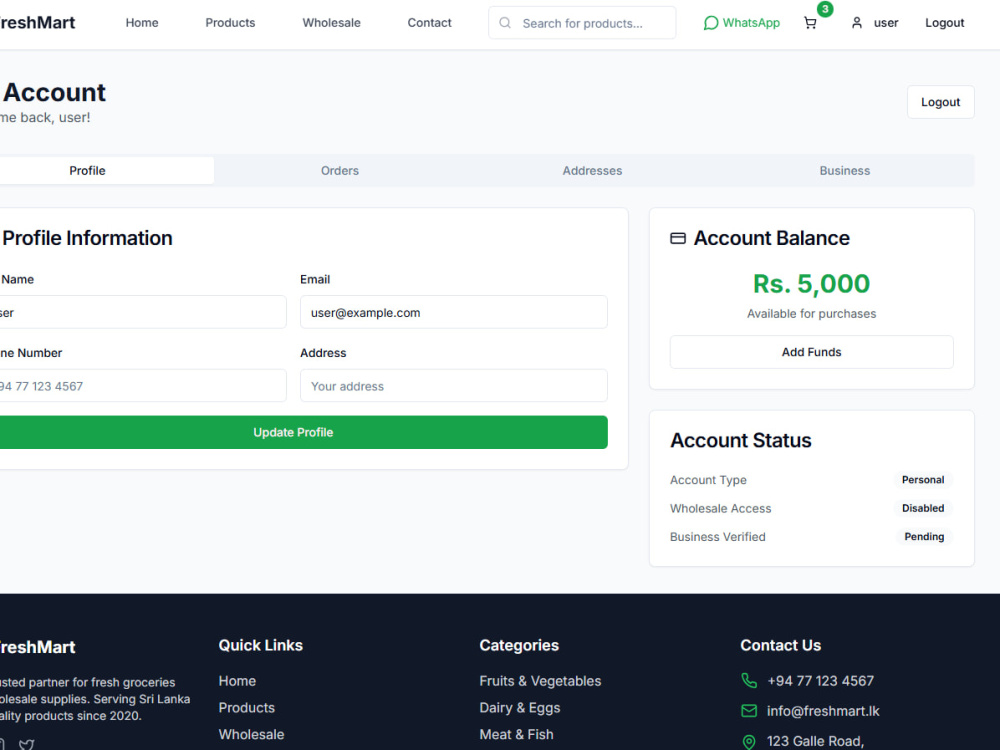
Task: Click the Profile Information heading
Action: [x=87, y=238]
